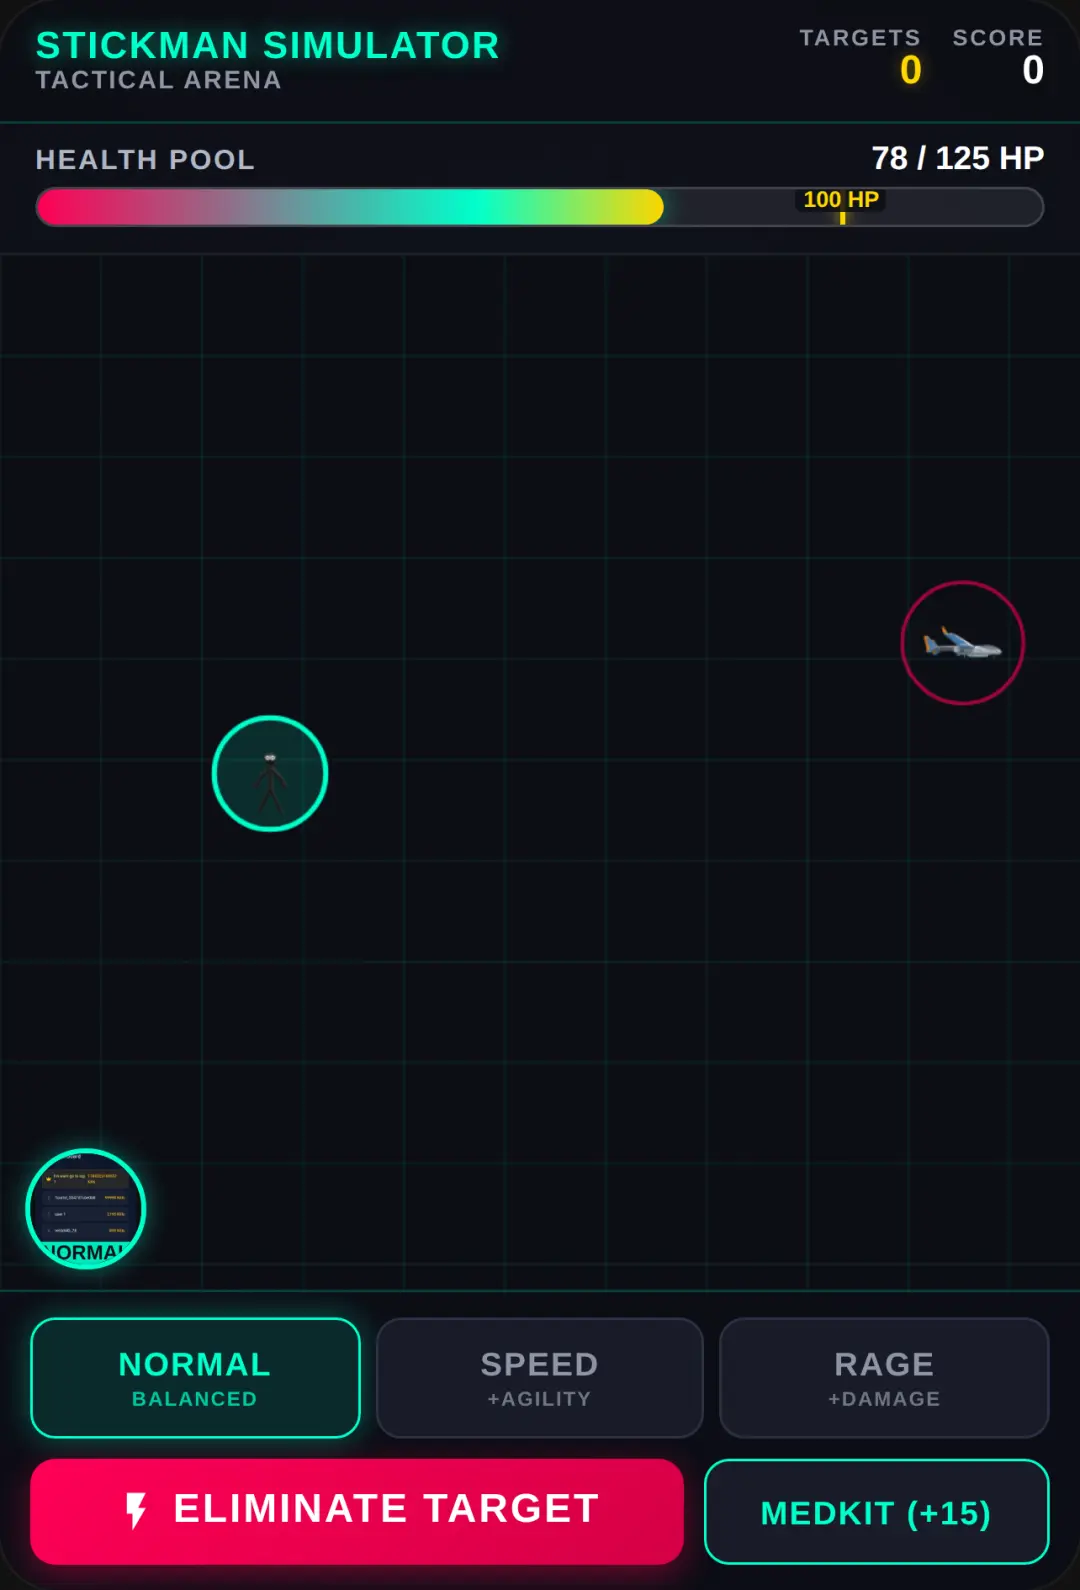Click the 78 / 125 HP readout
1080x1590 pixels.
[958, 158]
